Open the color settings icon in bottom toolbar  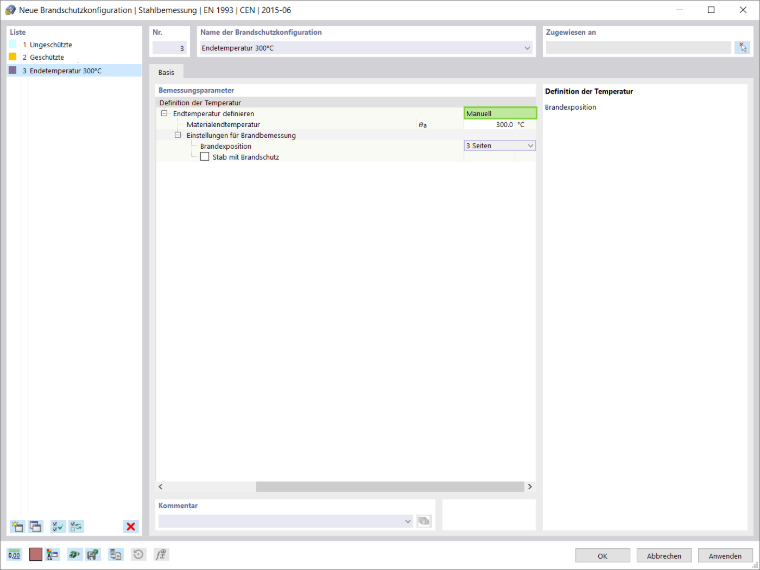(x=52, y=554)
